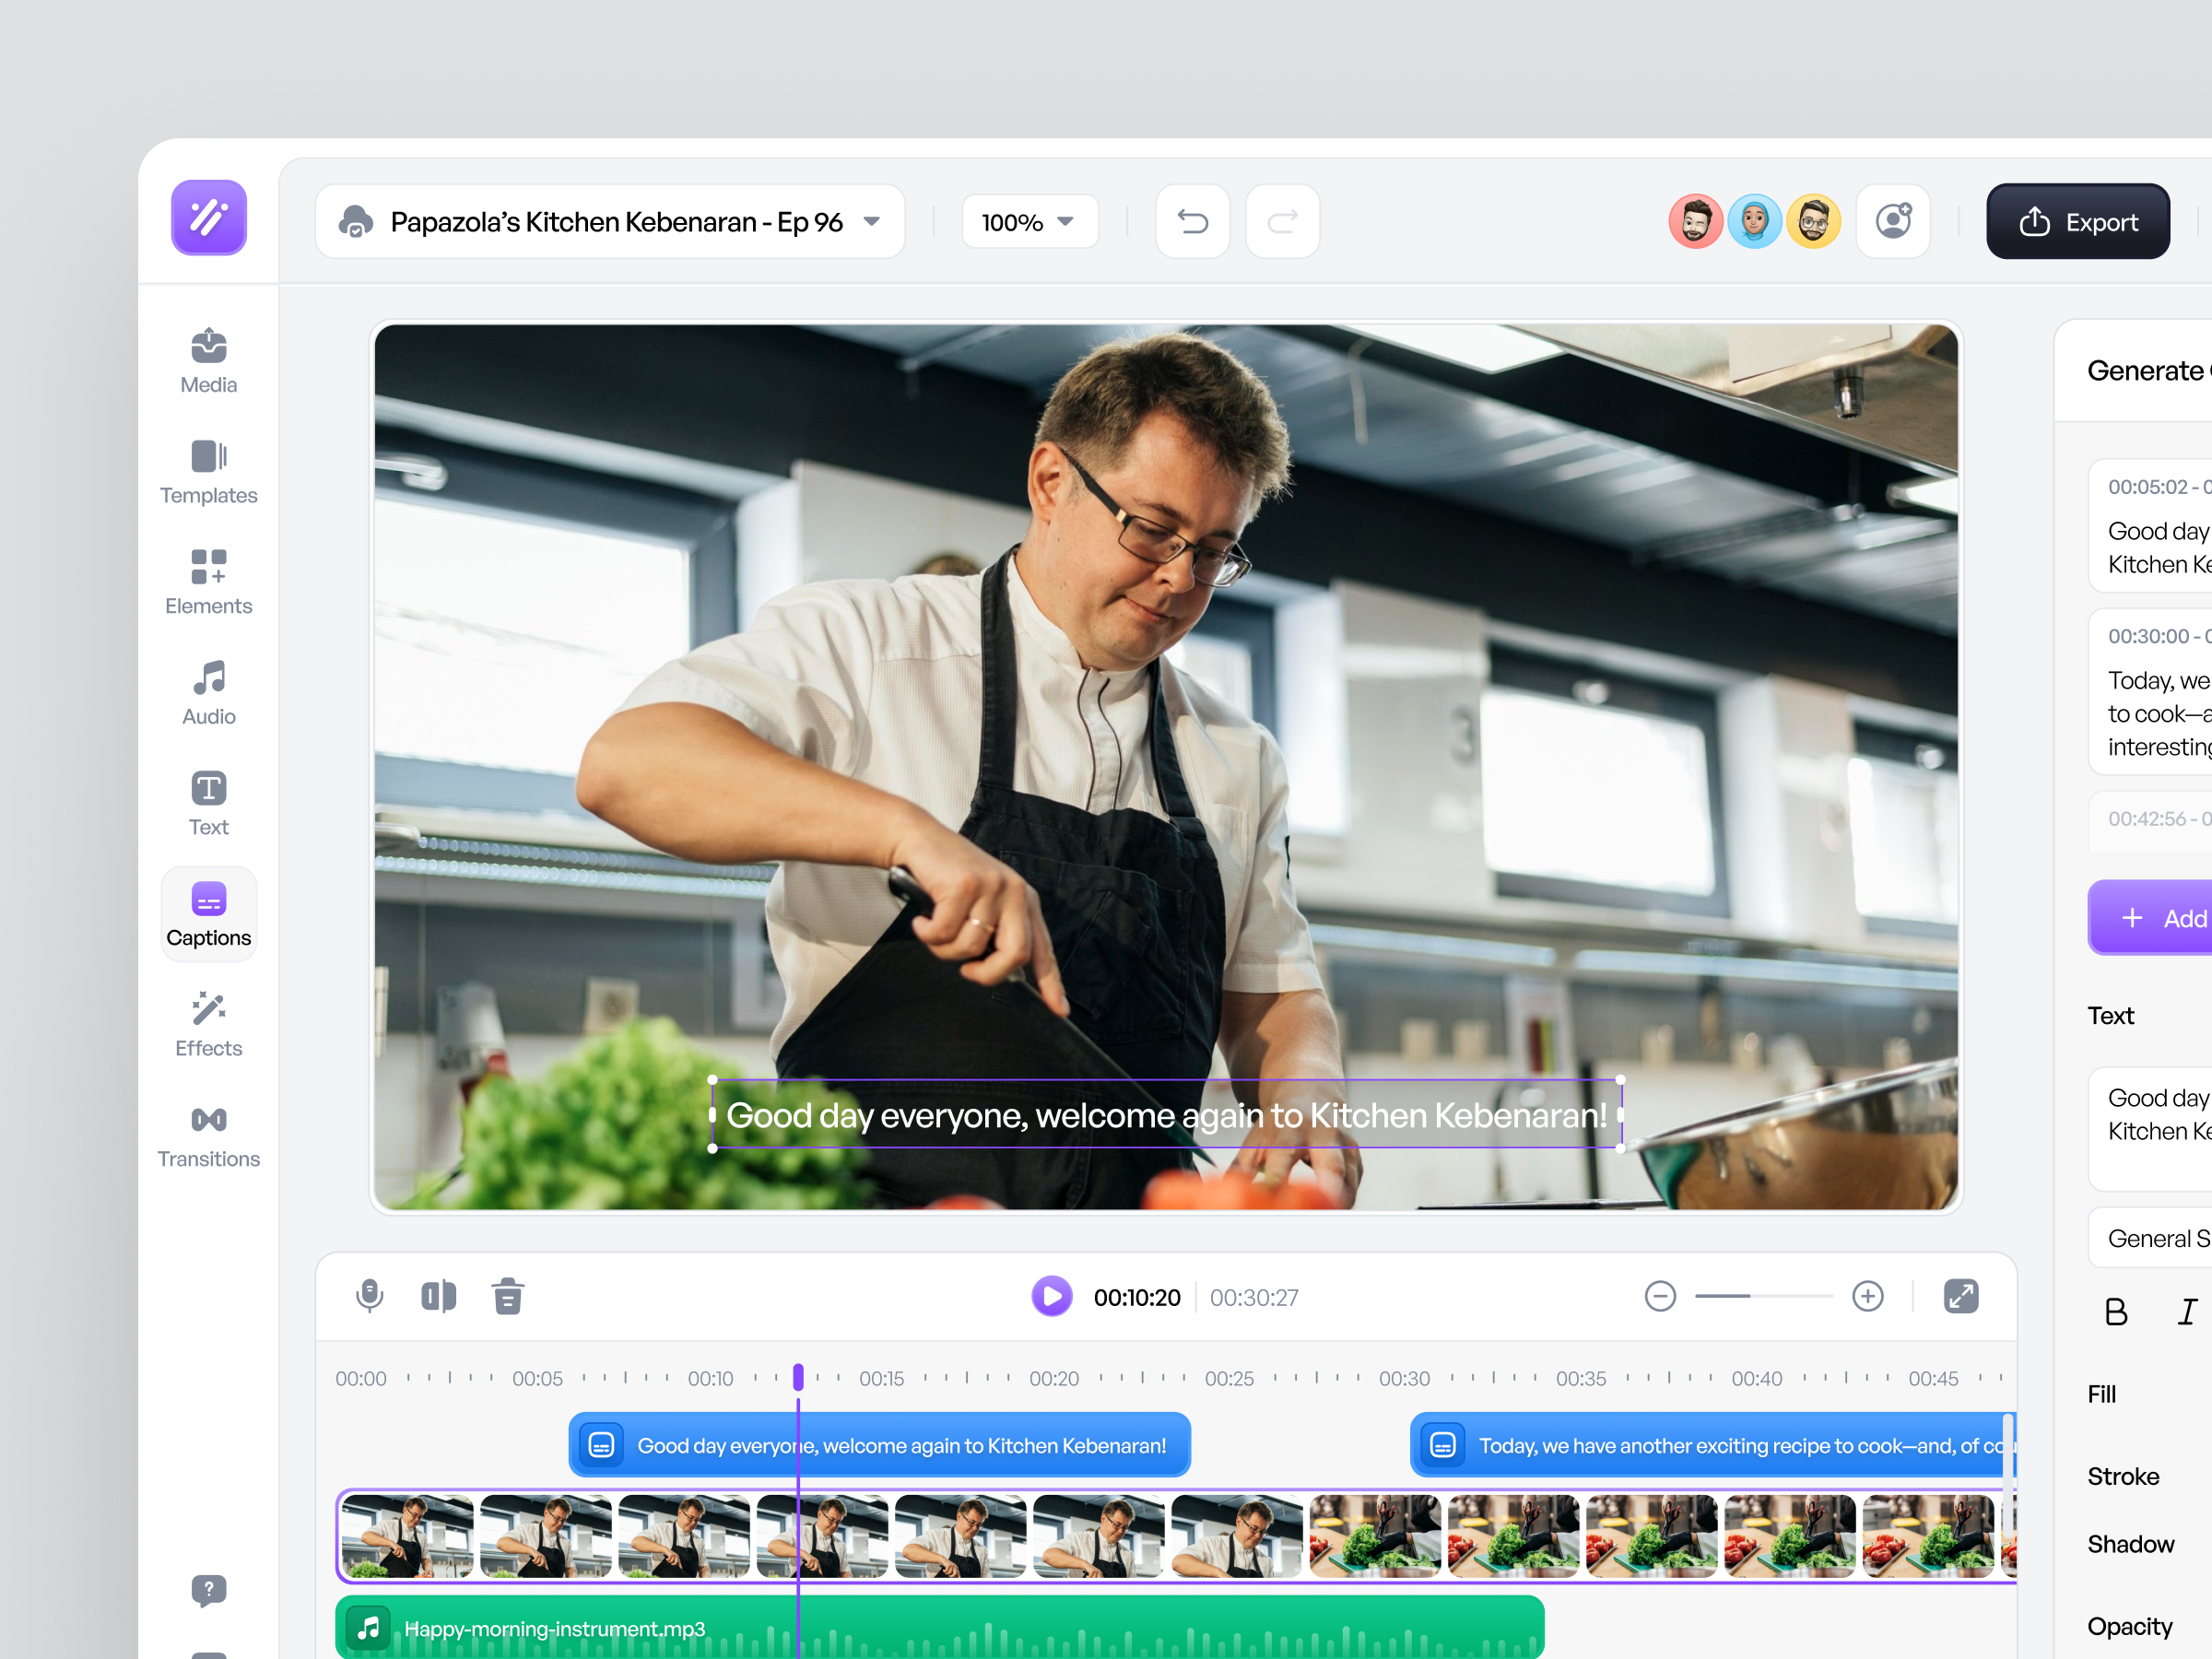Click the split clip icon
Screen dimensions: 2212x1659
click(x=438, y=1296)
